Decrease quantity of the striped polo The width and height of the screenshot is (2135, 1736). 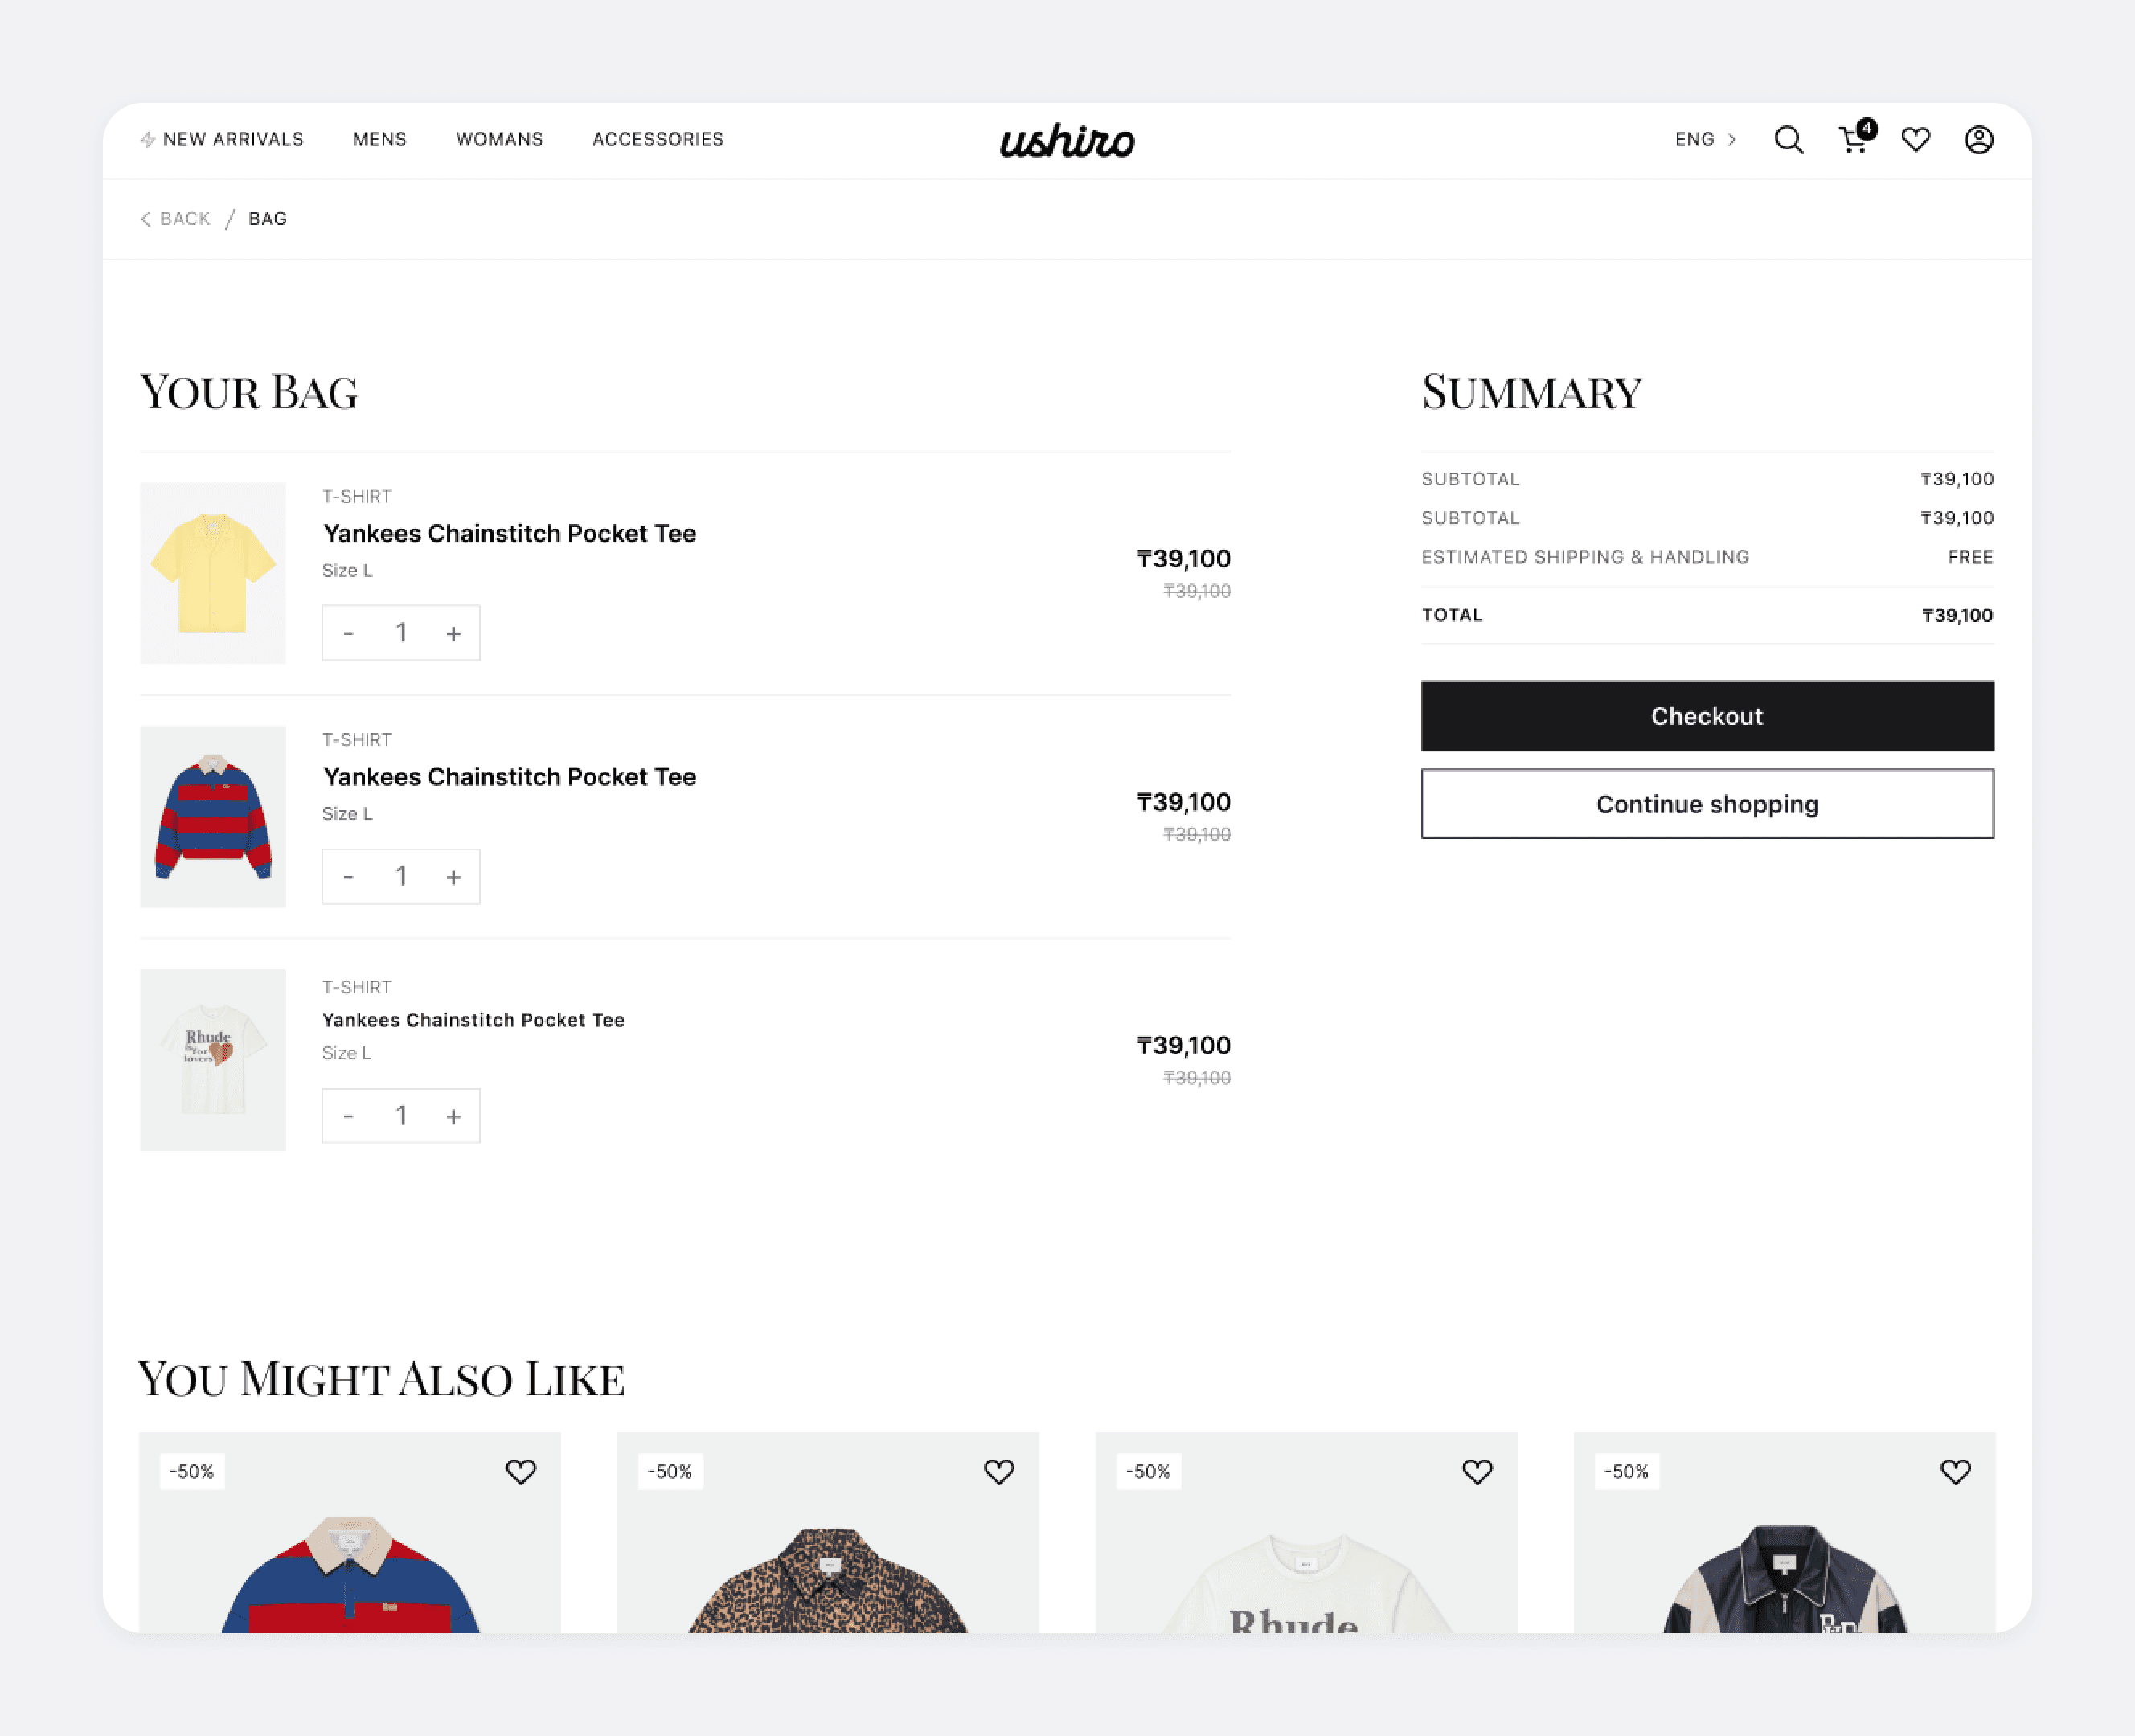348,877
